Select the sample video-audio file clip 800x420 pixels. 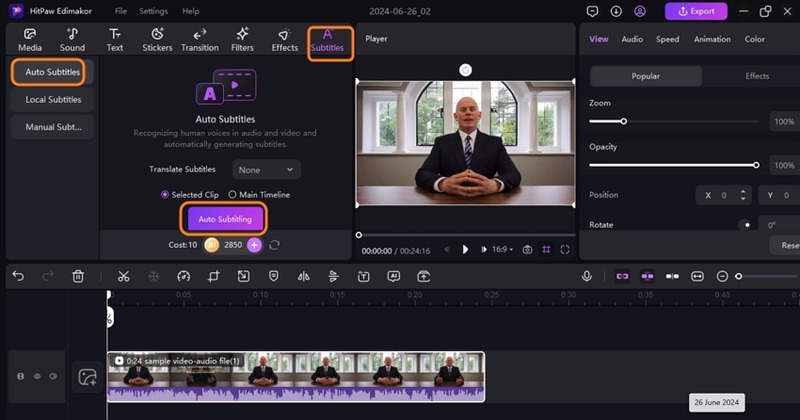(296, 377)
